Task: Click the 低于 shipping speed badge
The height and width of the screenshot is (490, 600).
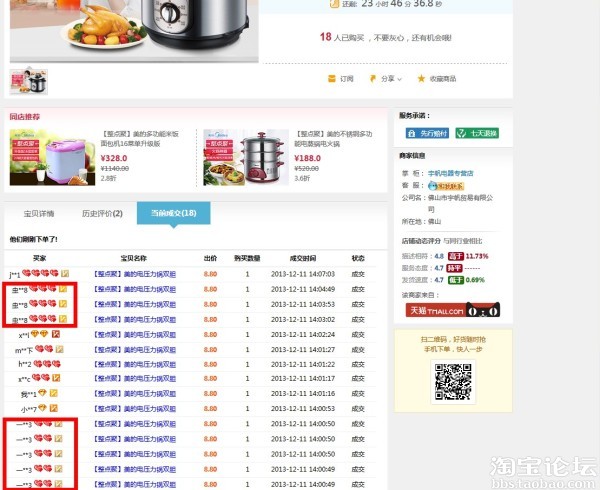Action: pyautogui.click(x=456, y=280)
